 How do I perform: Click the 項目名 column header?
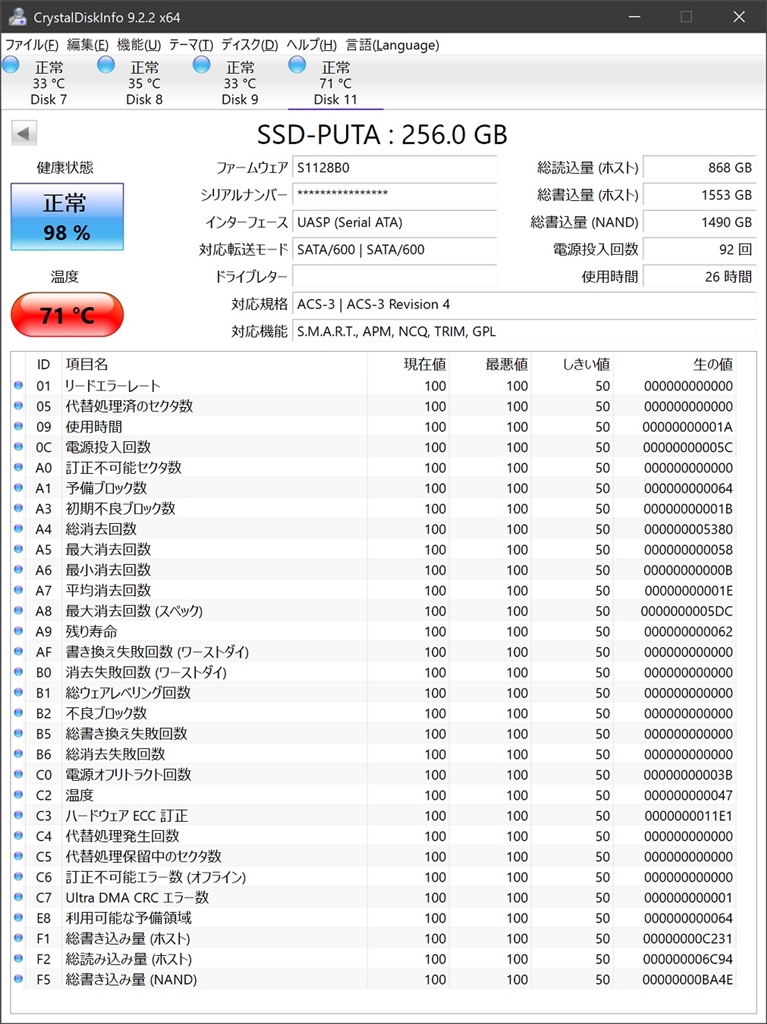pyautogui.click(x=214, y=364)
